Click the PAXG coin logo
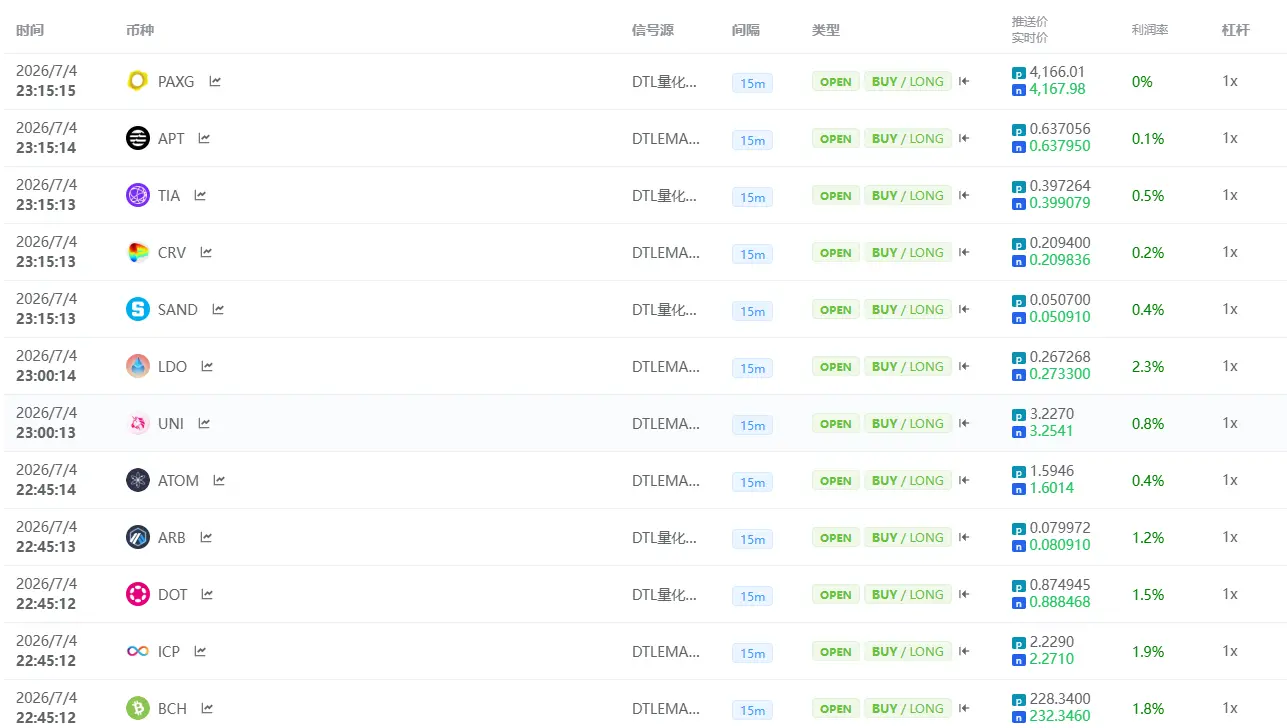Screen dimensions: 1287x728 tap(138, 81)
